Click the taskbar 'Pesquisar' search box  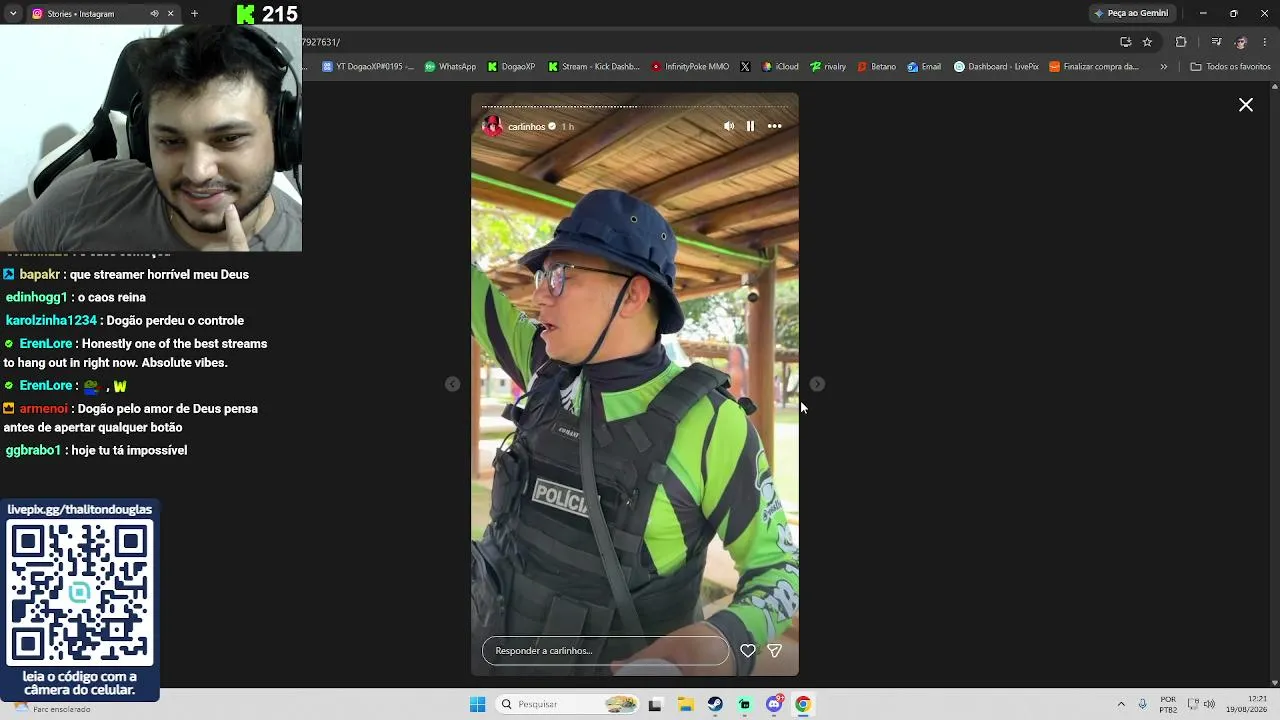click(568, 704)
